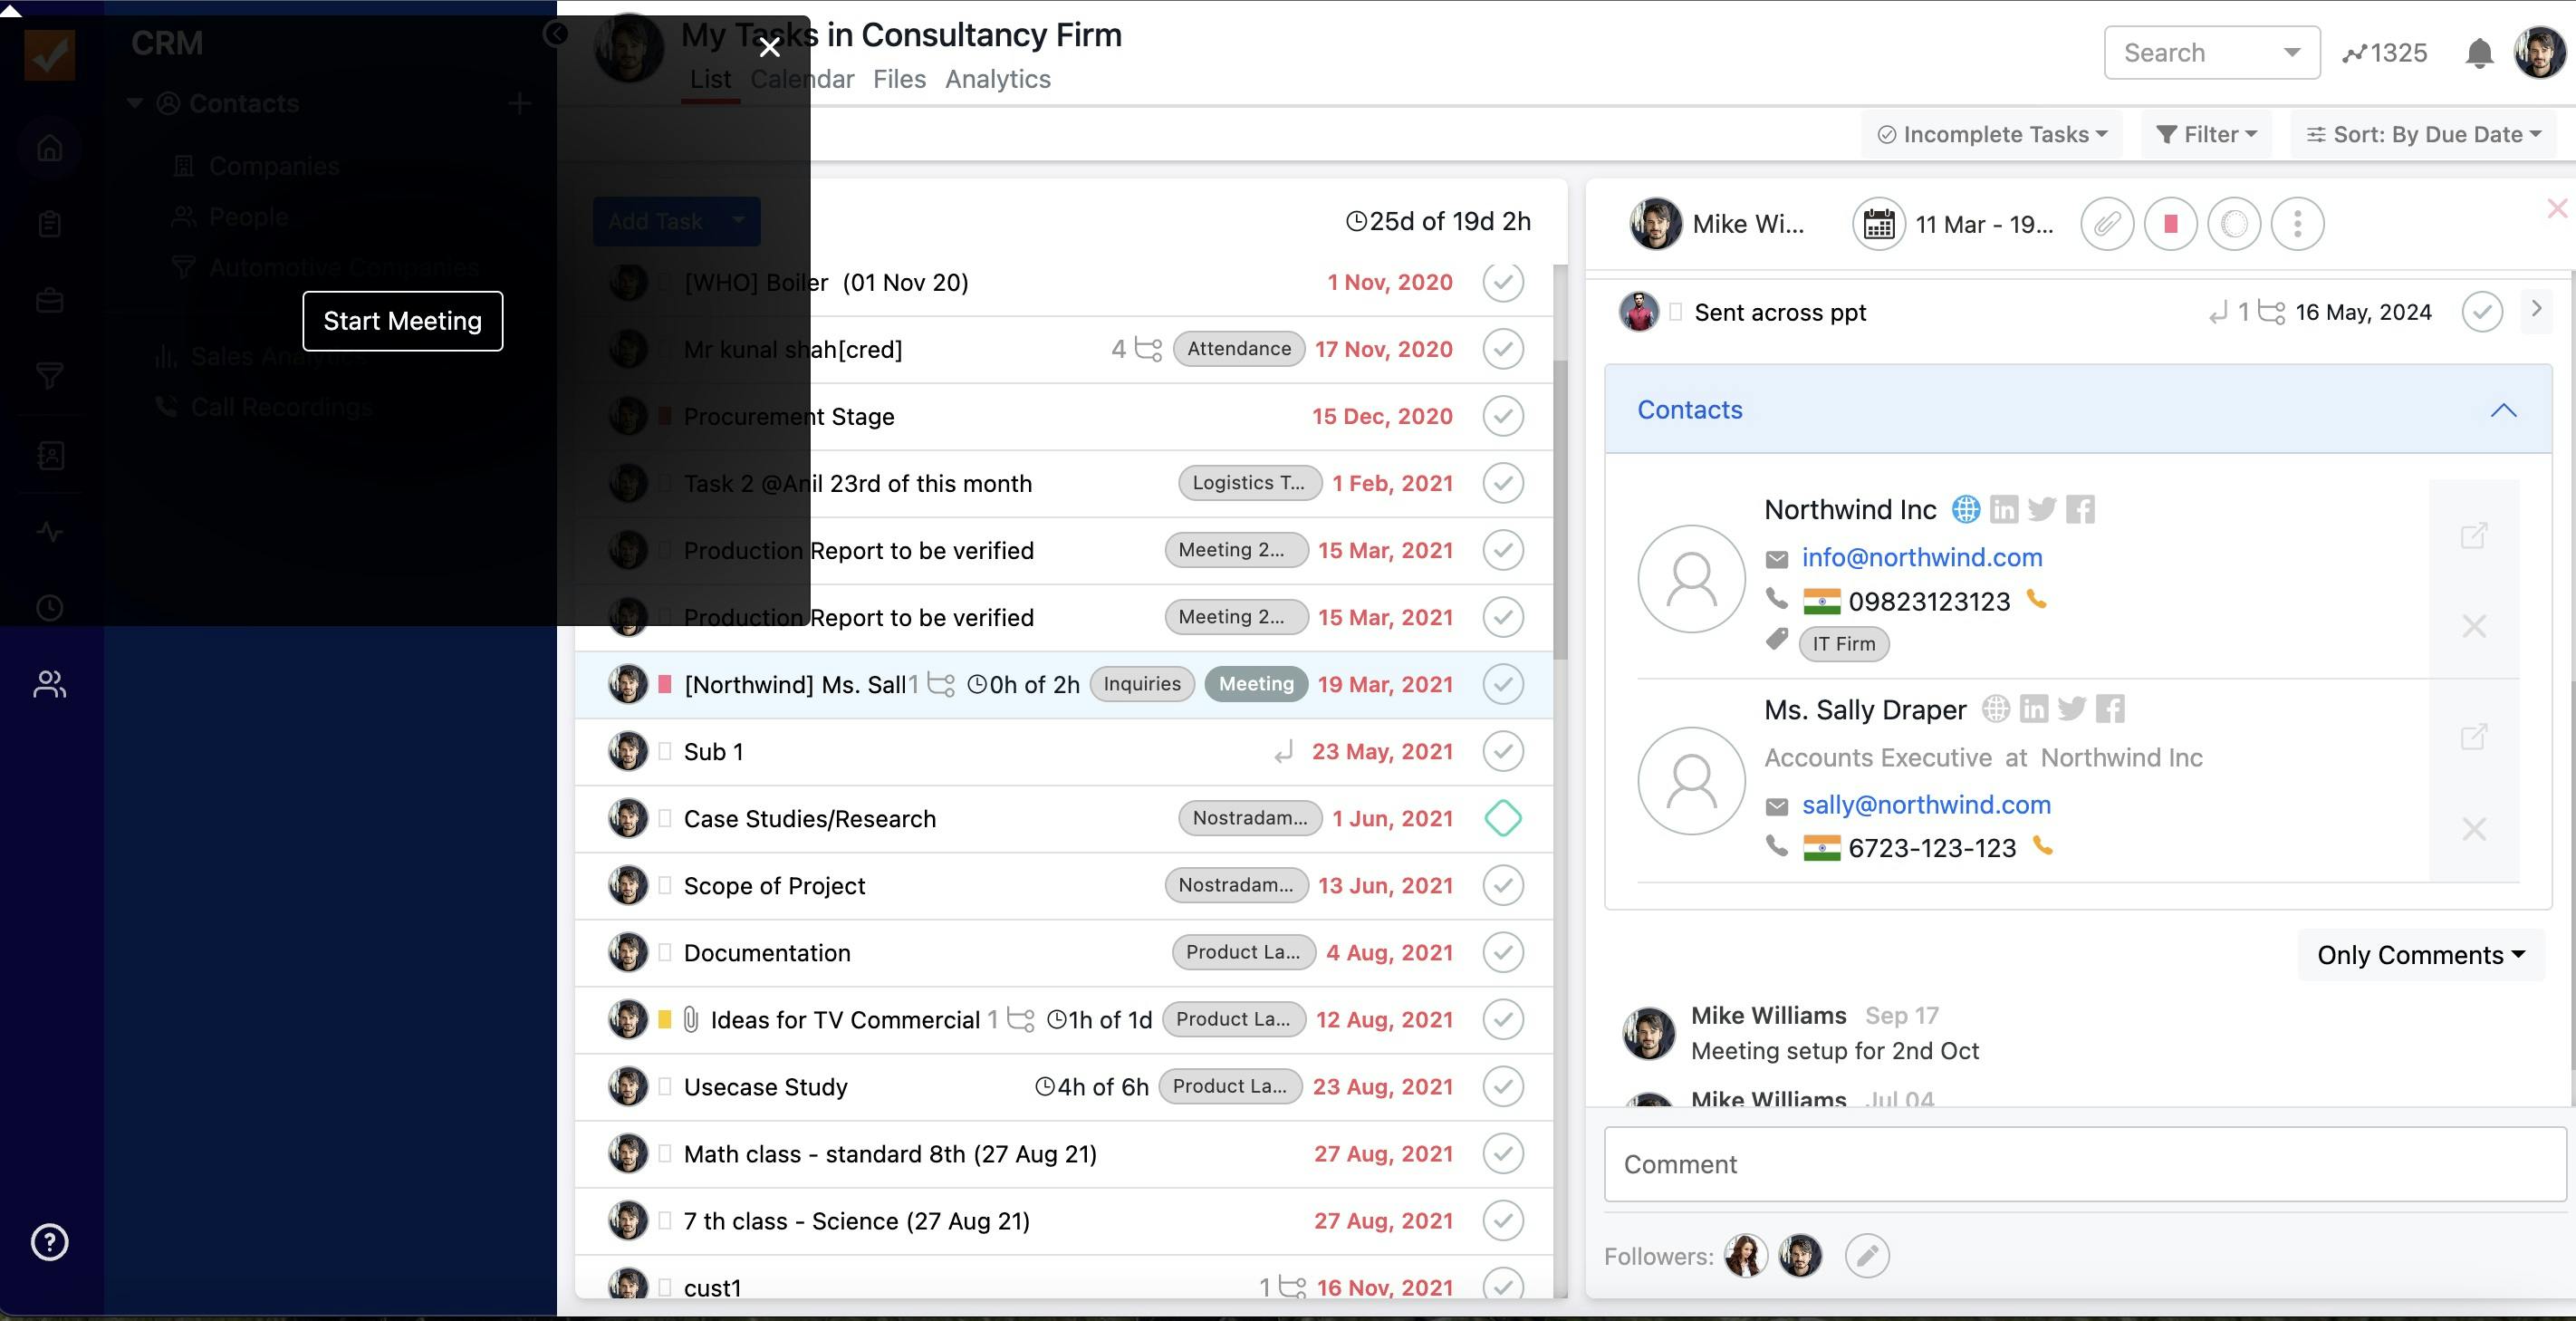Open Sort: By Due Date dropdown

(x=2423, y=135)
